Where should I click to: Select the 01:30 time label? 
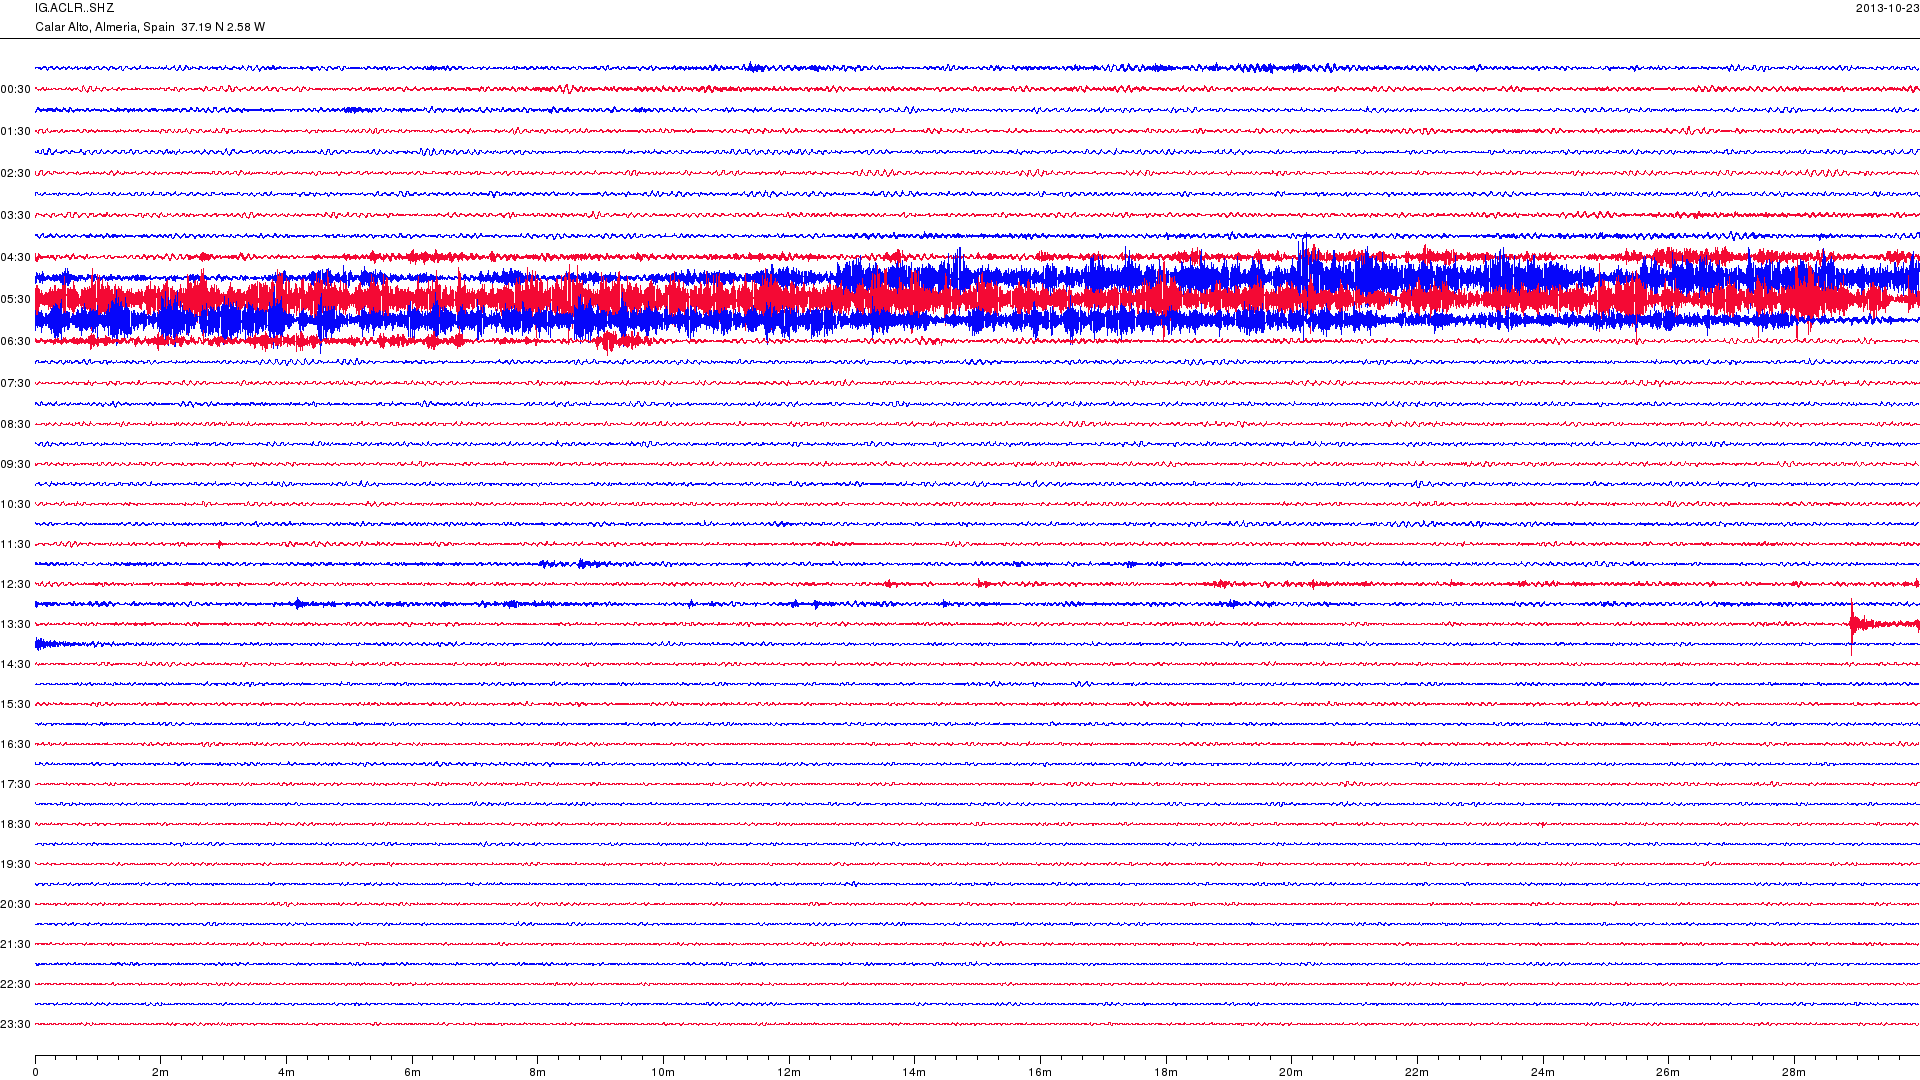(x=15, y=132)
